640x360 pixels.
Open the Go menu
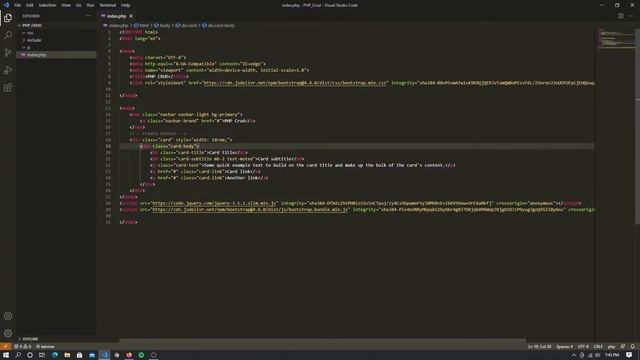click(78, 5)
